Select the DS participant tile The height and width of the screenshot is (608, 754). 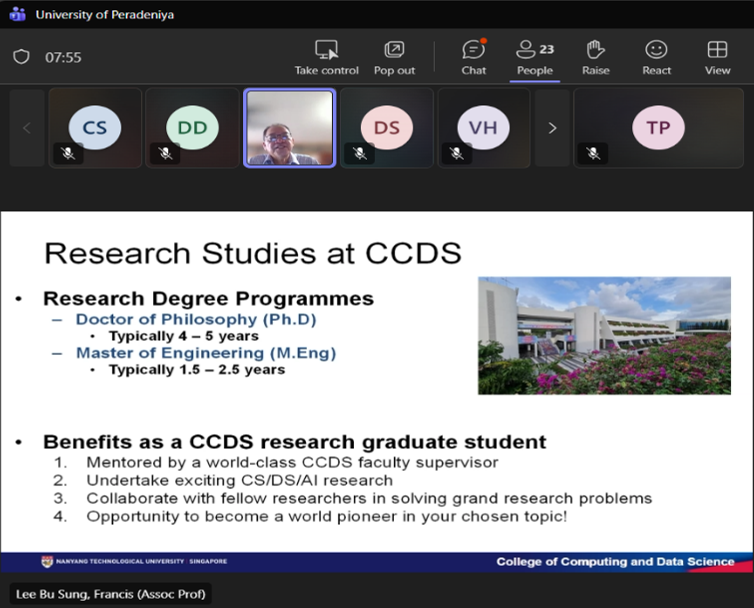click(386, 128)
